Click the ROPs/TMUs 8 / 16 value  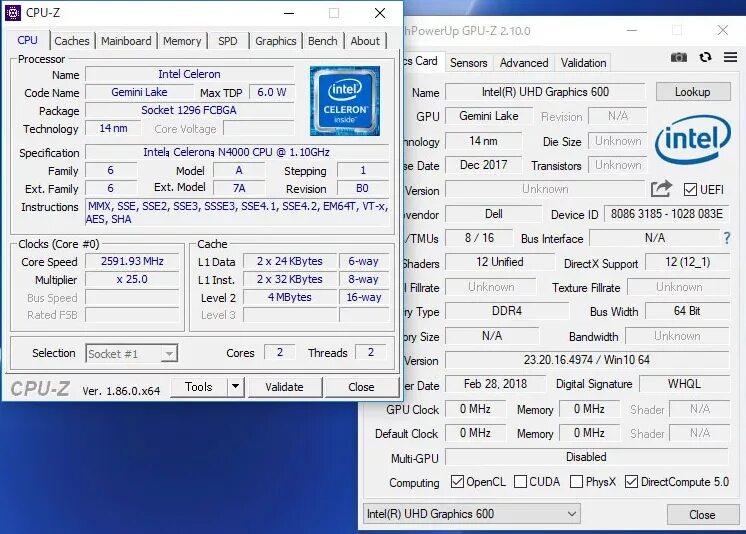[x=479, y=238]
